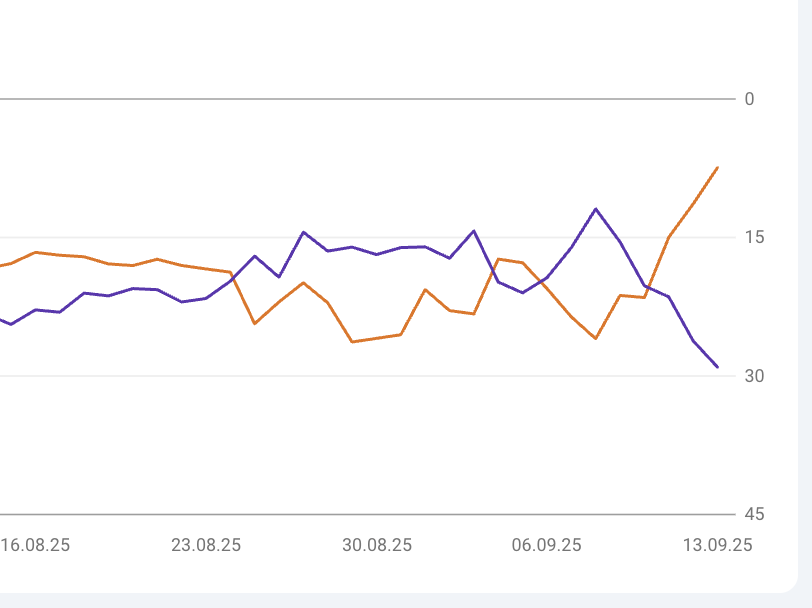The image size is (812, 608).
Task: Select the 23.08.25 date label
Action: 206,545
